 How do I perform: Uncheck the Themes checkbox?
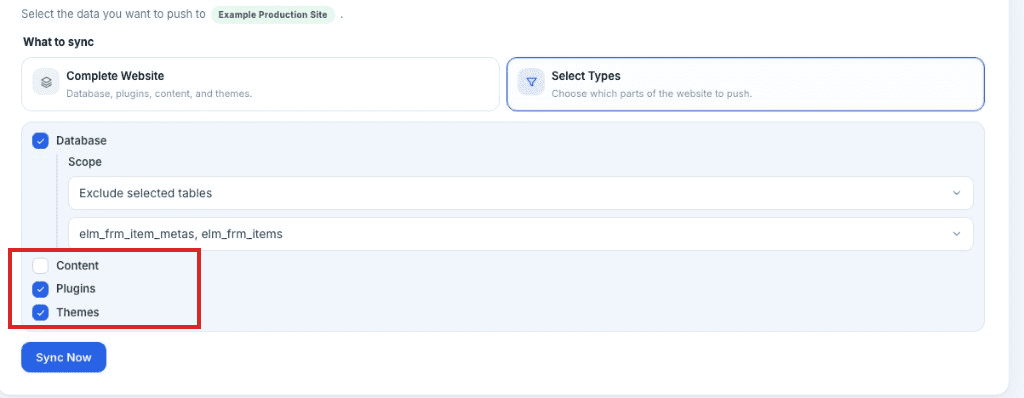(x=40, y=312)
